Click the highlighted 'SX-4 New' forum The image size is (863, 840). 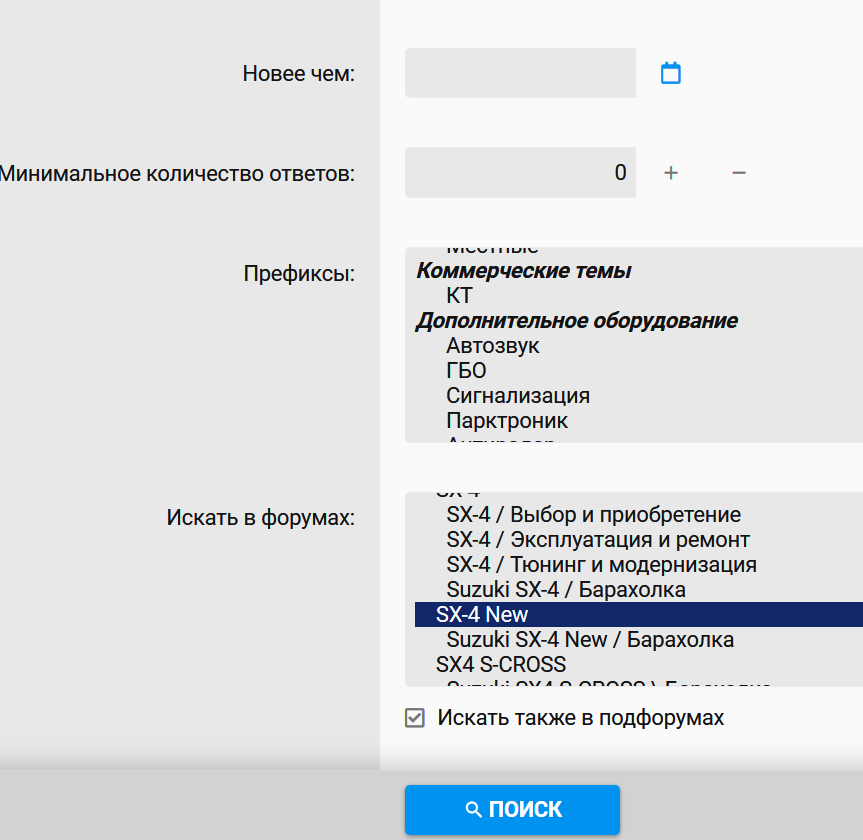coord(482,615)
